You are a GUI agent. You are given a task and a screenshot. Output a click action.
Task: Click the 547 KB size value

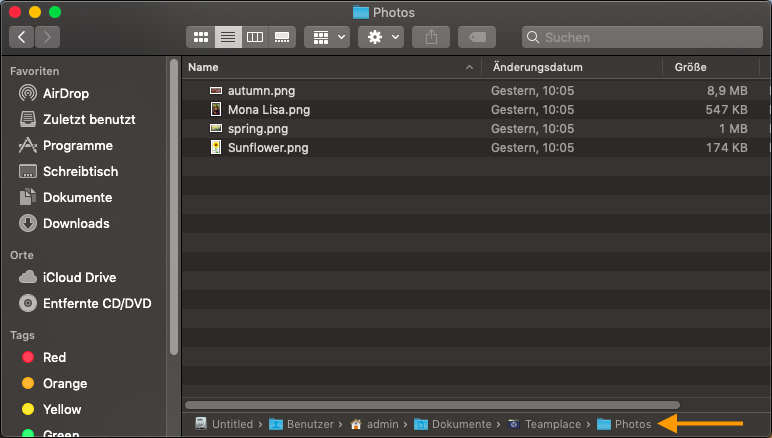[726, 110]
